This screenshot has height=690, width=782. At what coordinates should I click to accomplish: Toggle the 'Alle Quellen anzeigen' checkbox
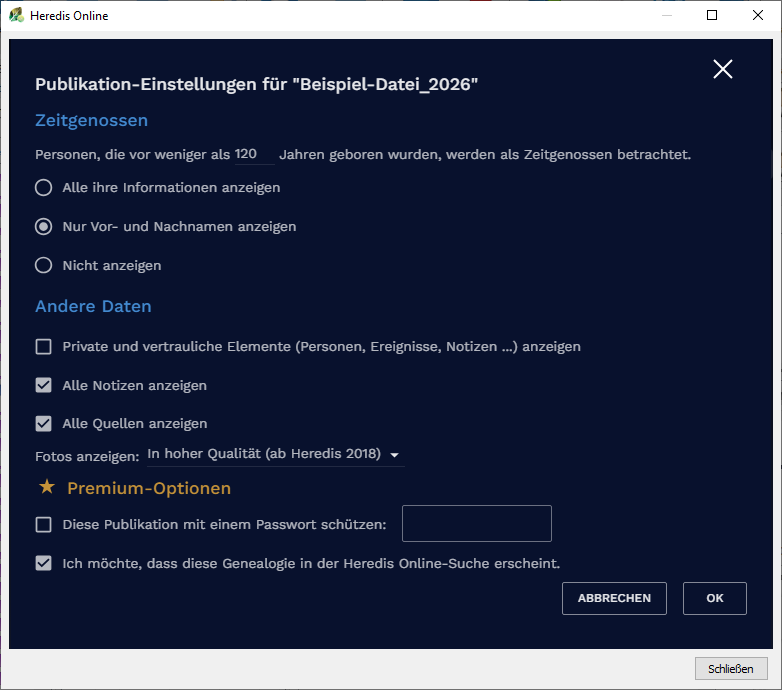44,423
